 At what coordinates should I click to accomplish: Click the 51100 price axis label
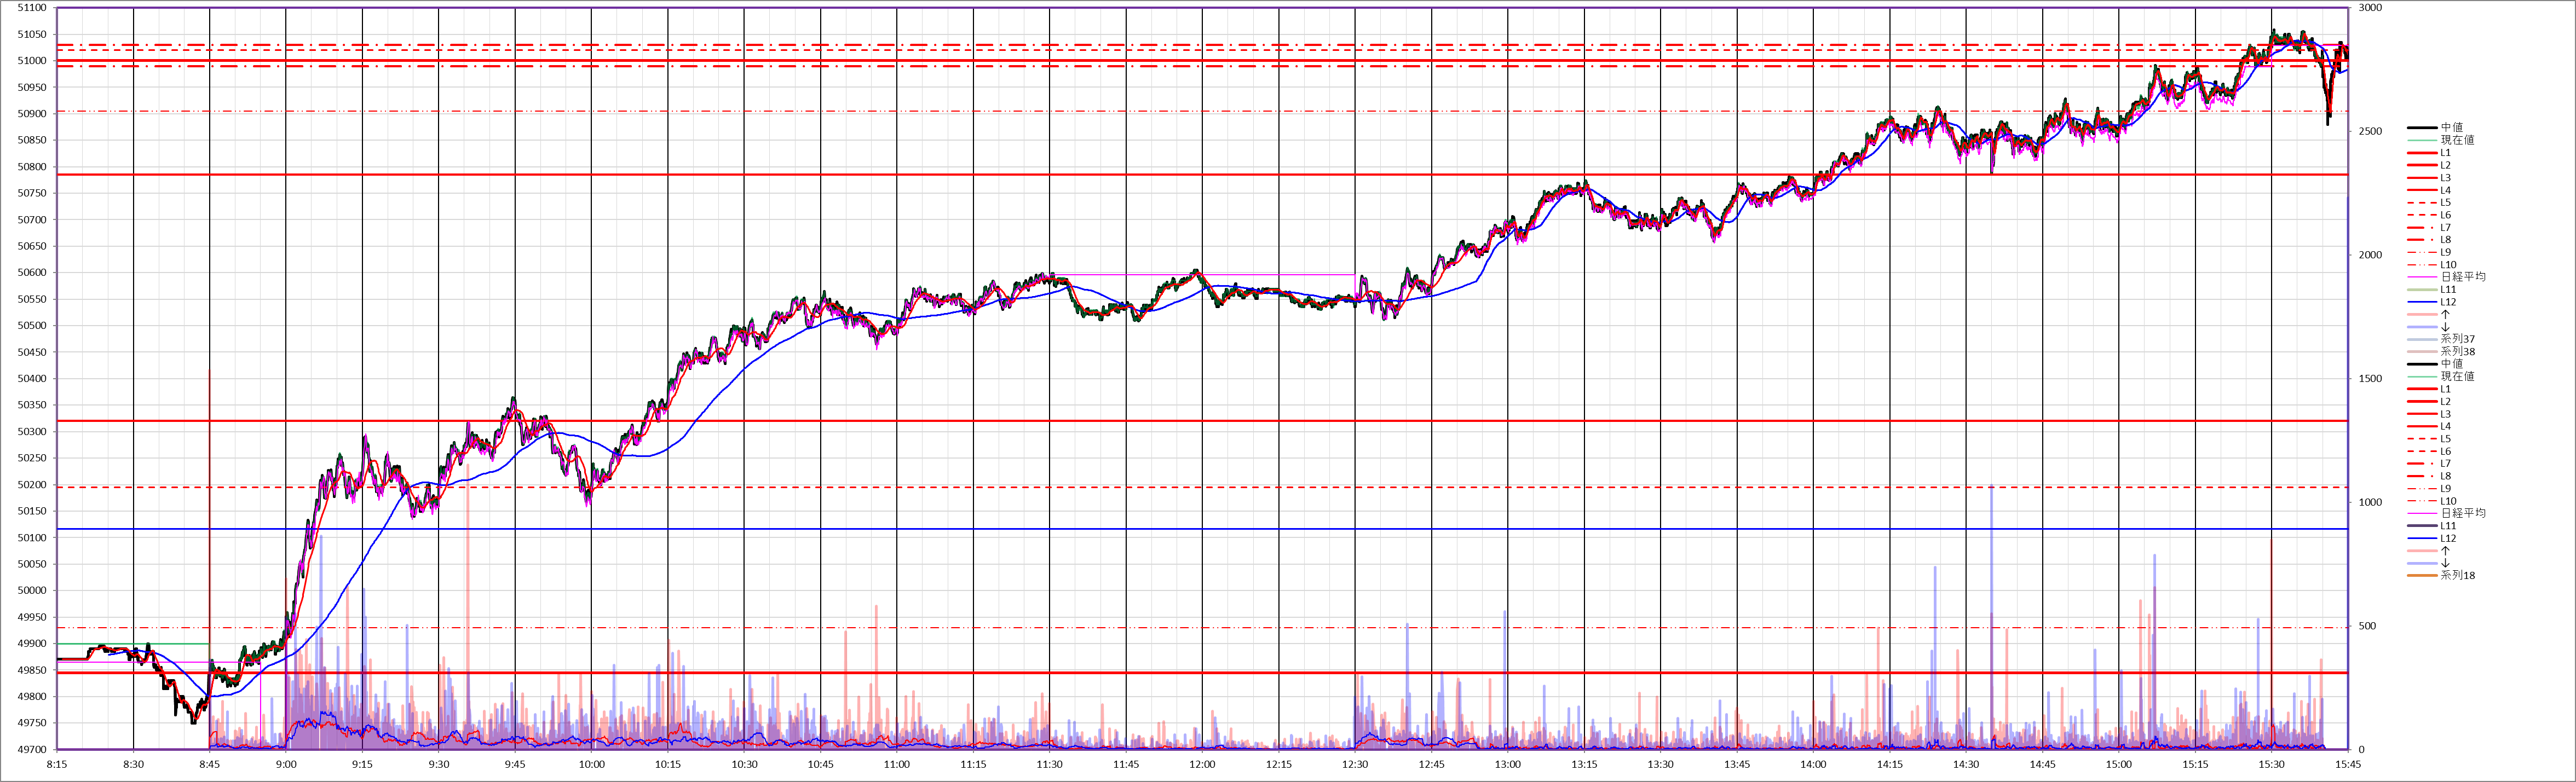(32, 8)
